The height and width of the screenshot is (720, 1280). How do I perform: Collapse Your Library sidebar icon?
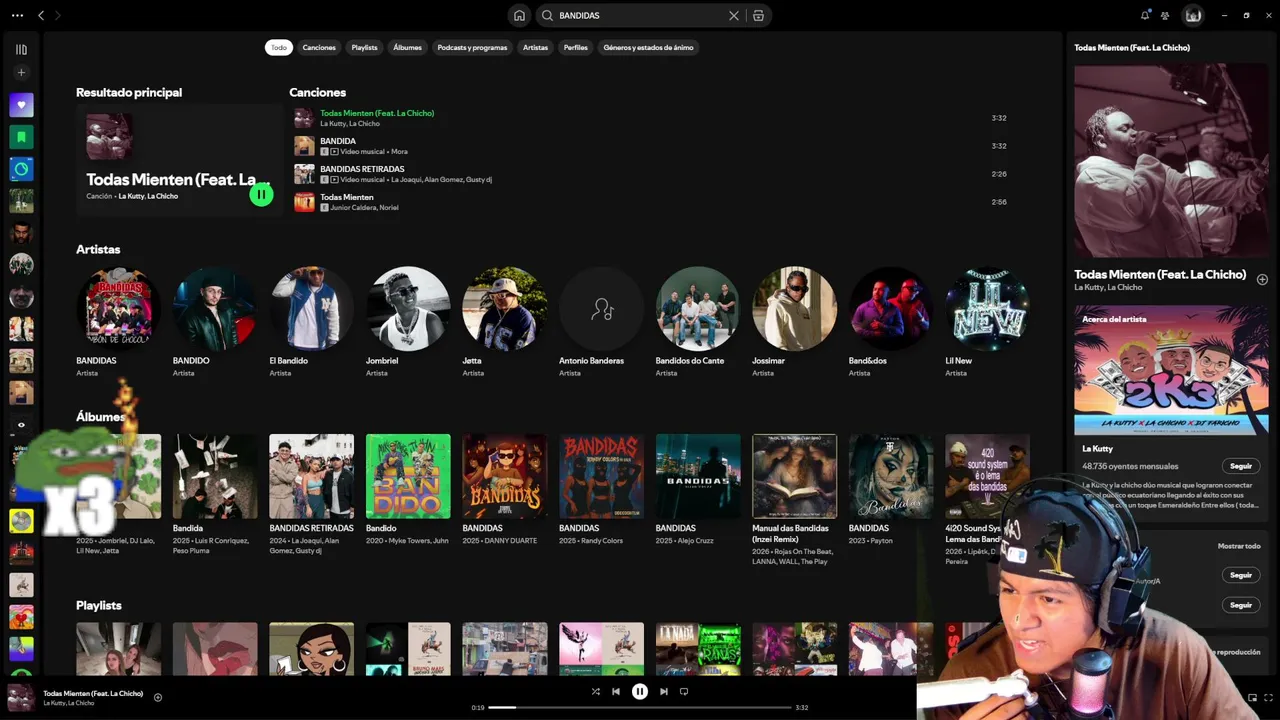[21, 49]
